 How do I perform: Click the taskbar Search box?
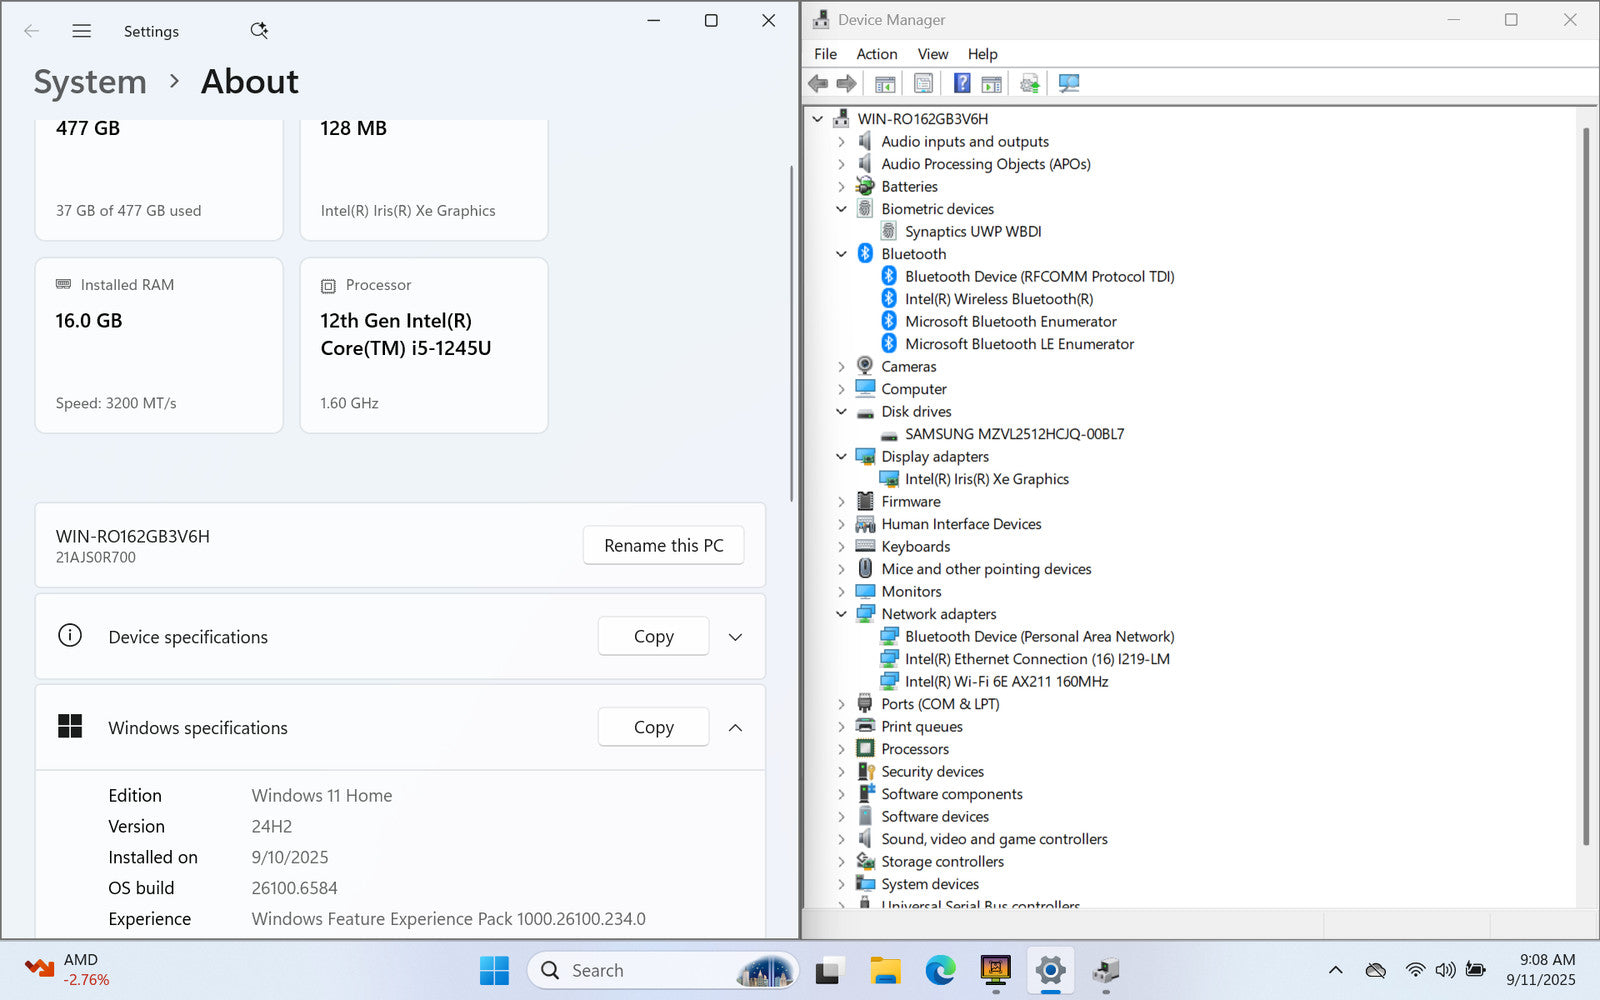tap(662, 970)
